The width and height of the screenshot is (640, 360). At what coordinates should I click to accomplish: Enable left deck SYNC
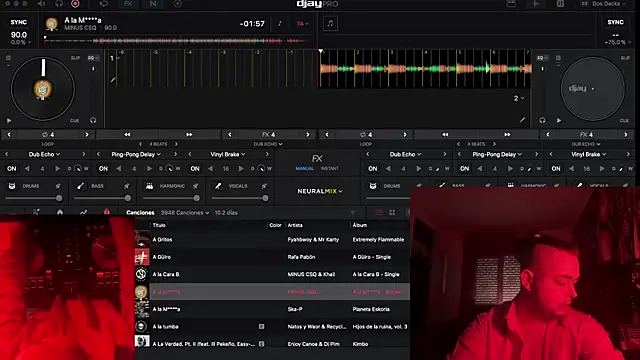click(19, 22)
